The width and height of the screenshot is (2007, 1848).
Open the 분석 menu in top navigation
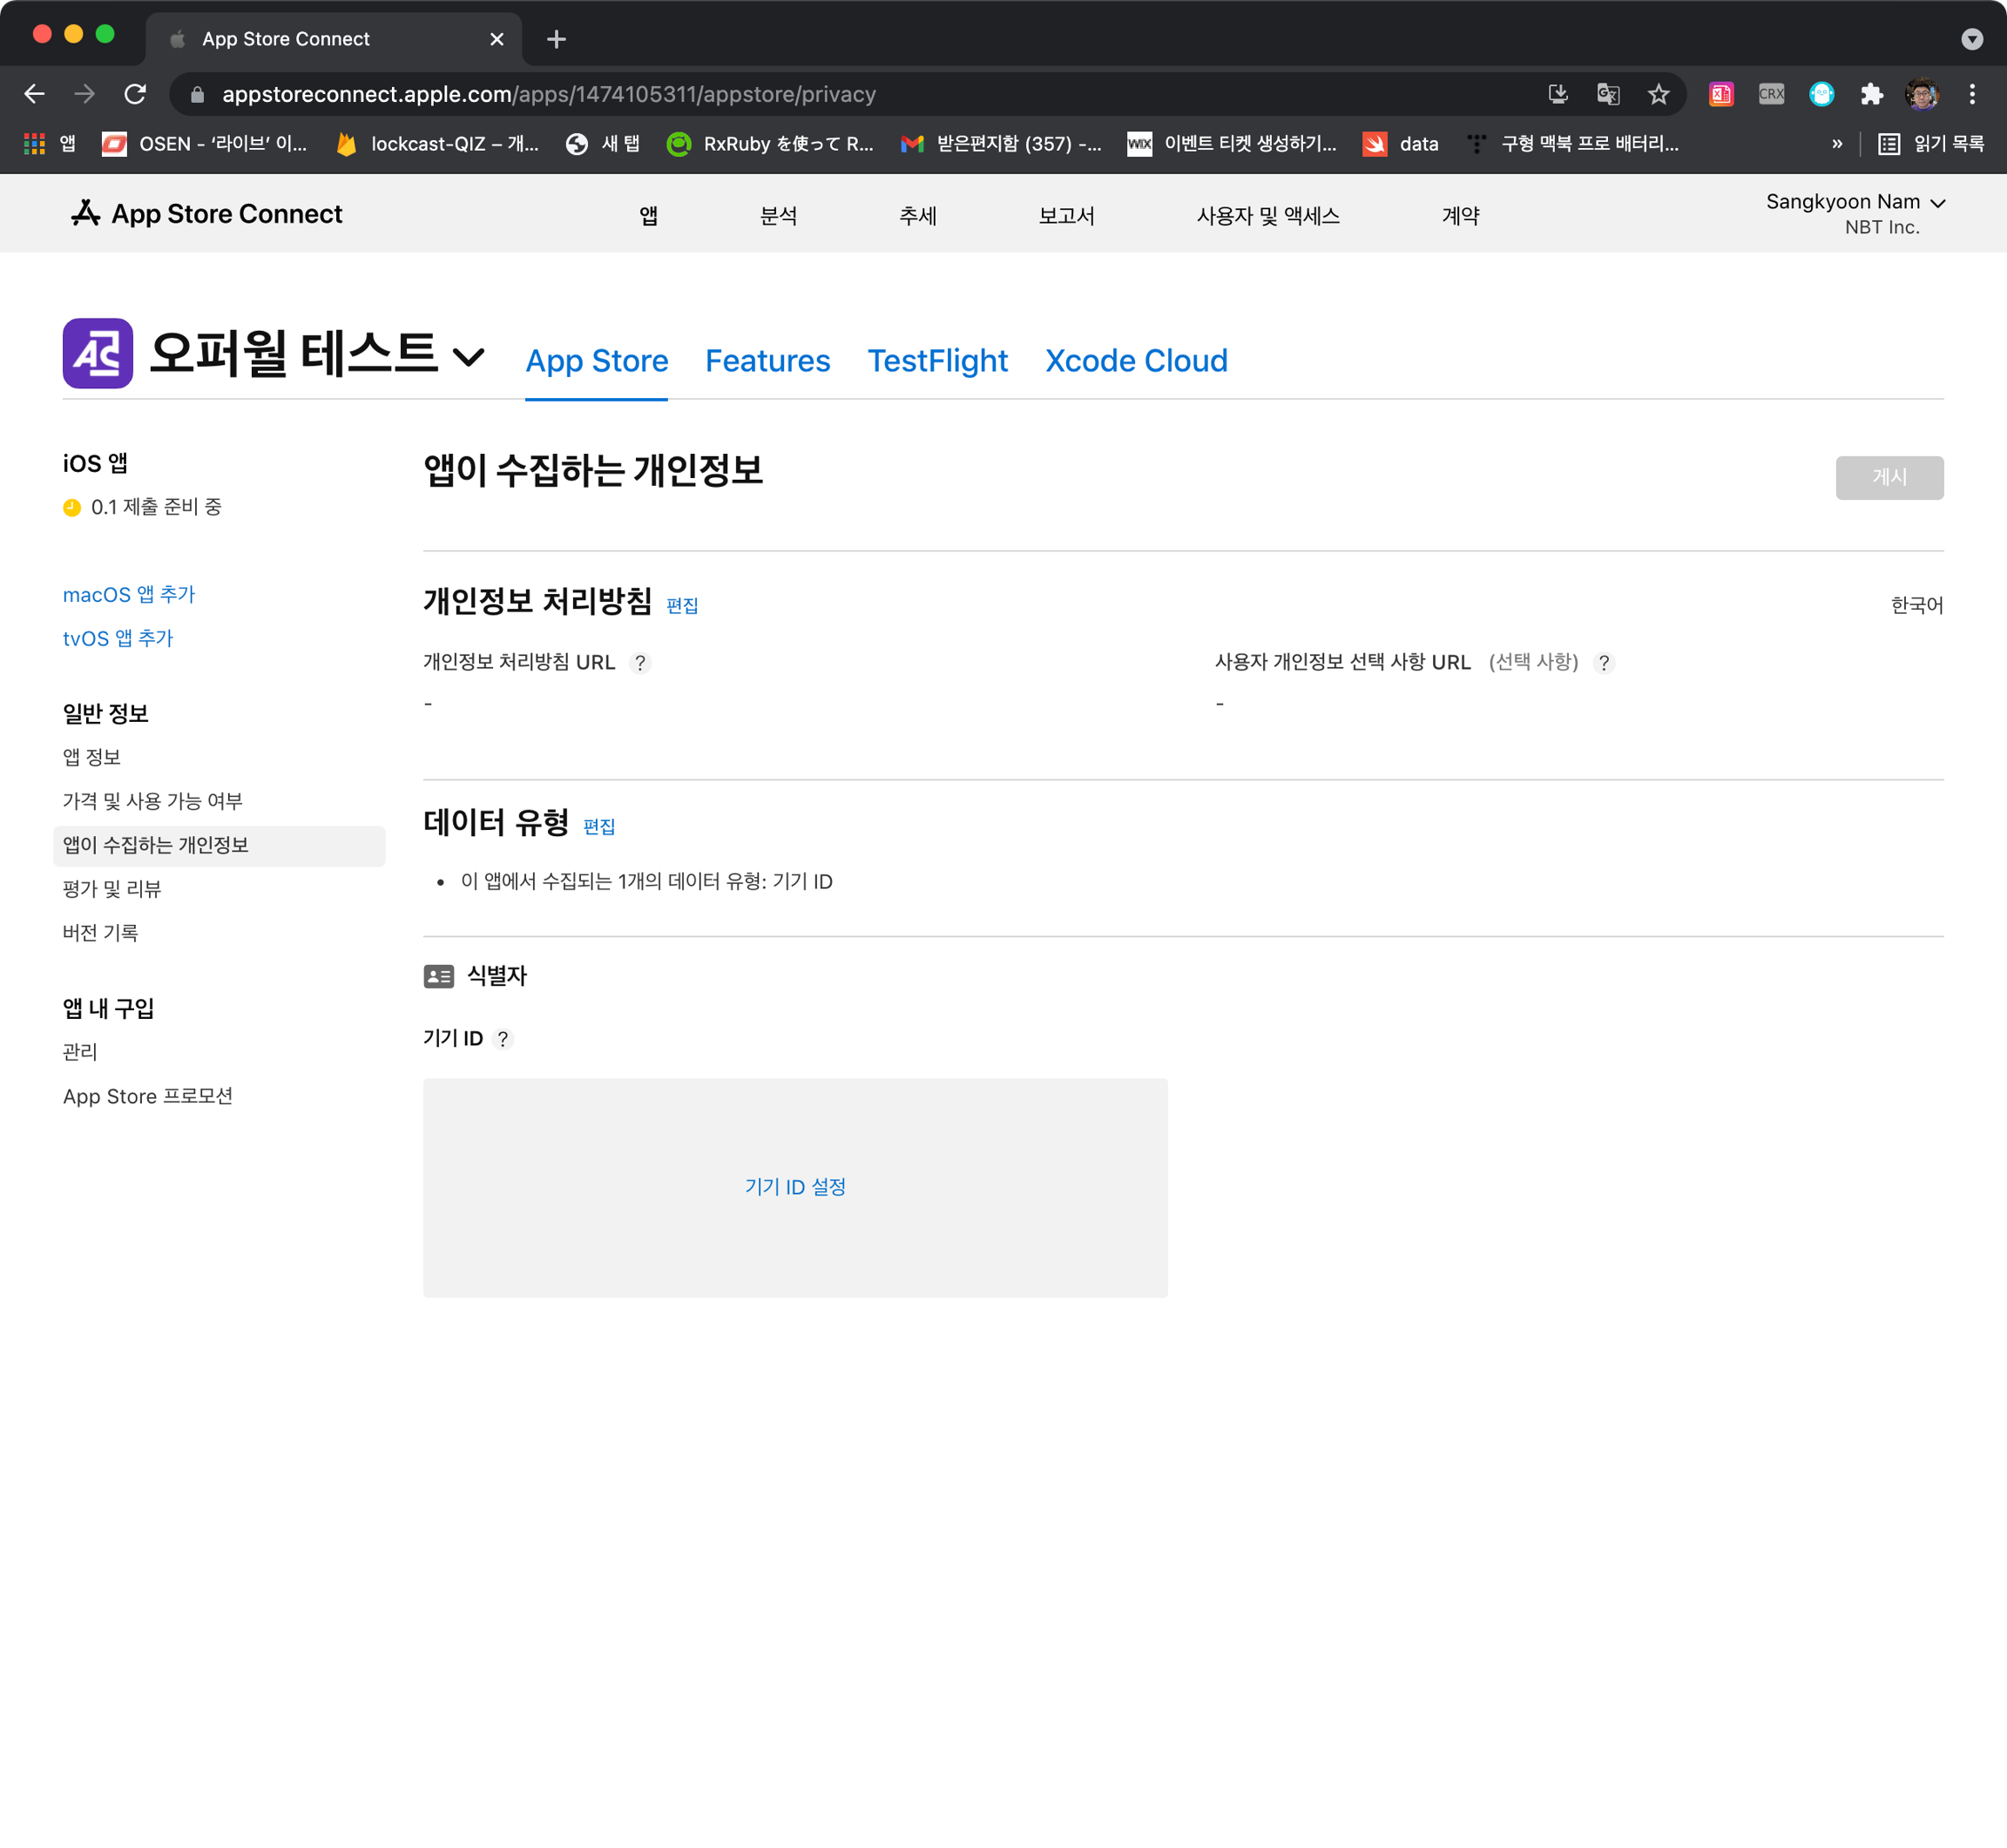click(778, 216)
